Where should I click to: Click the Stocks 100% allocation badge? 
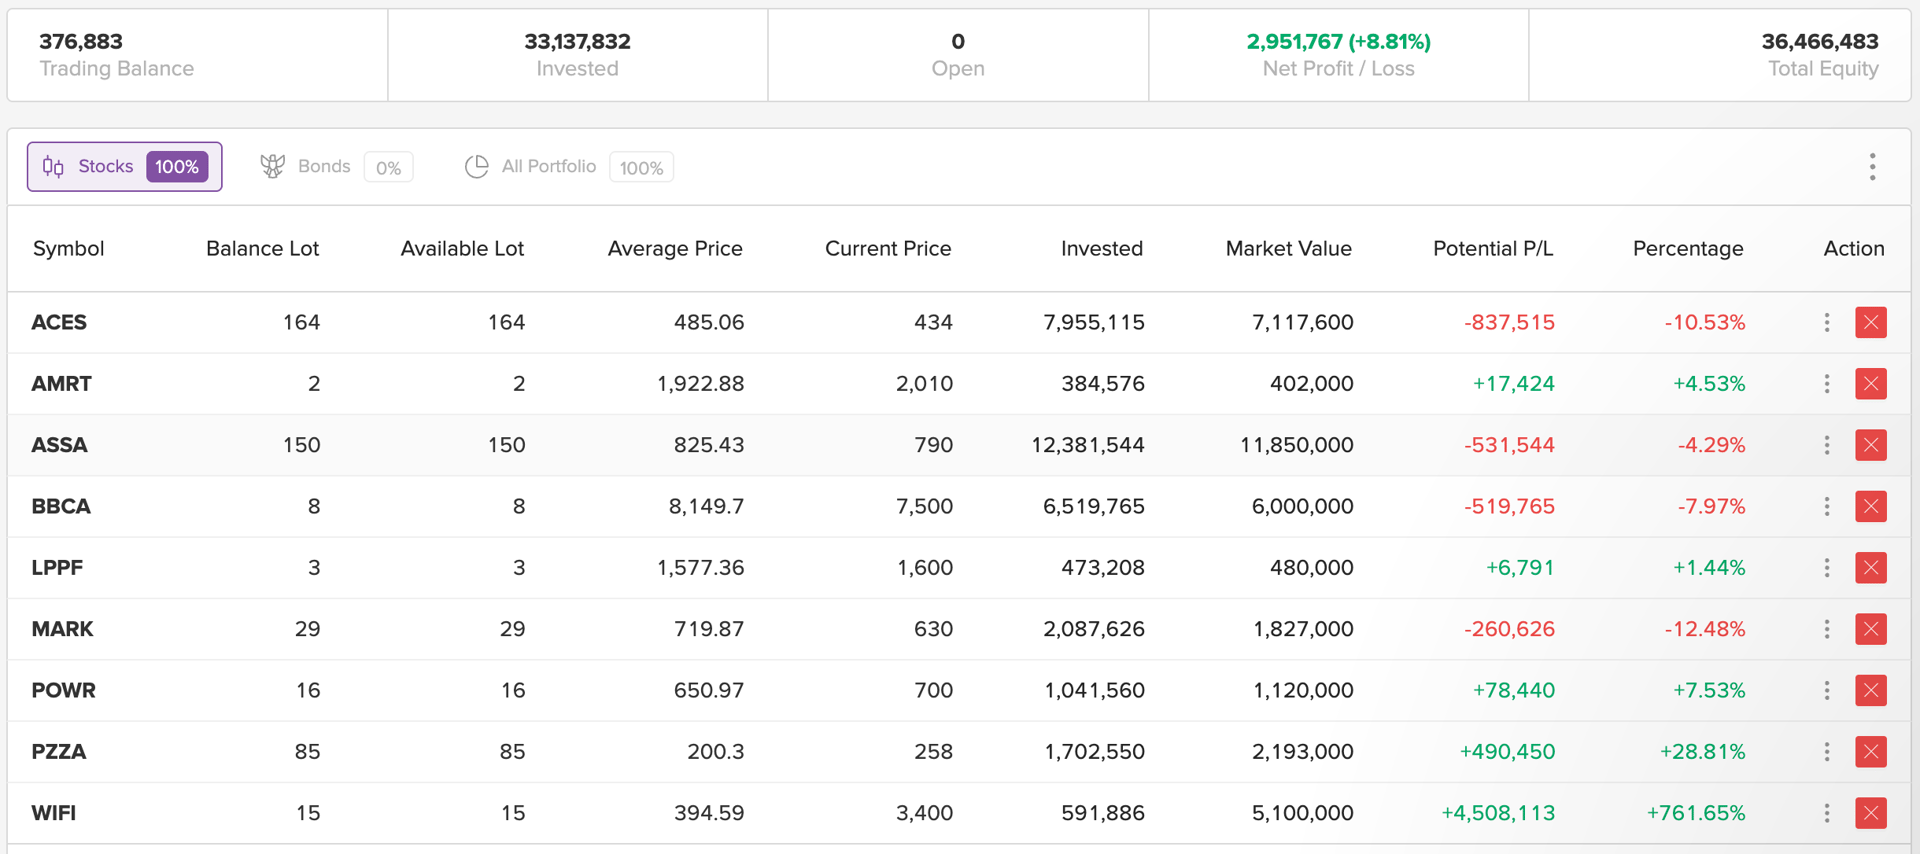tap(177, 167)
